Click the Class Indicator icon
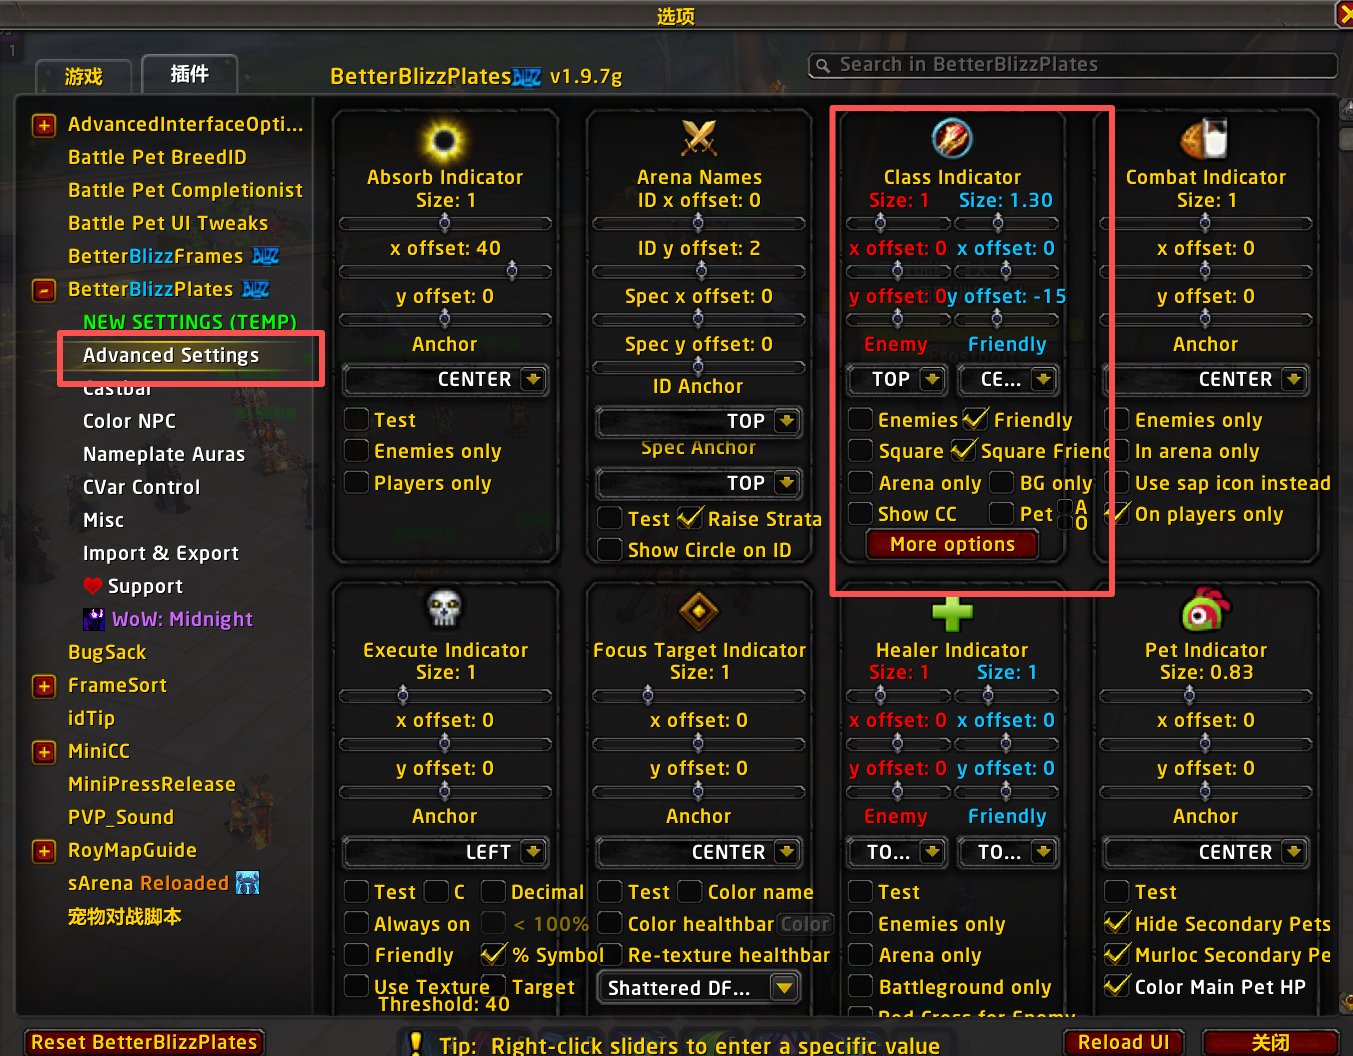This screenshot has width=1353, height=1056. pos(952,138)
